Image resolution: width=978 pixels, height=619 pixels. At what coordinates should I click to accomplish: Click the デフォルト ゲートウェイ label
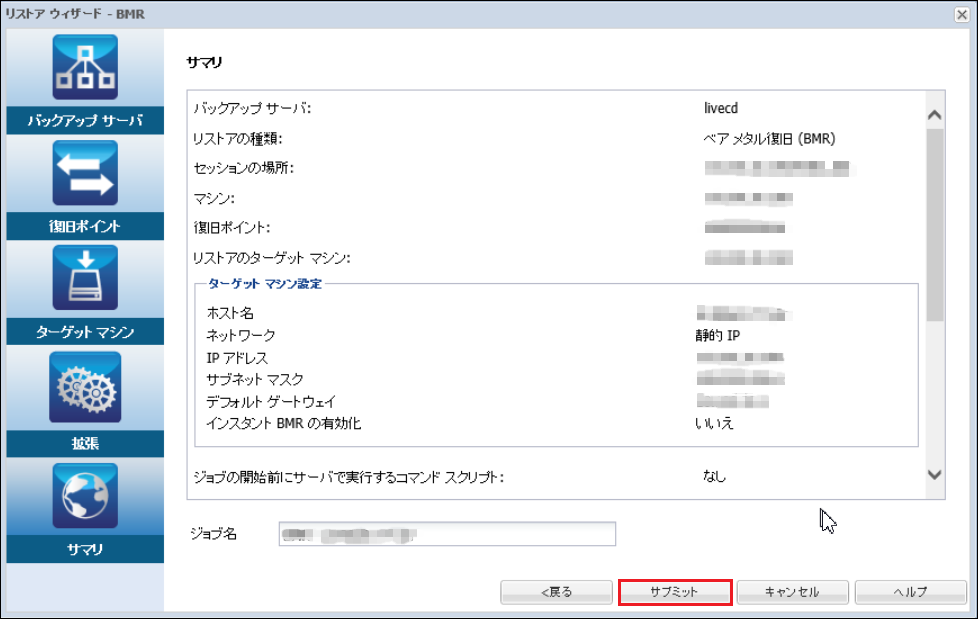[271, 401]
